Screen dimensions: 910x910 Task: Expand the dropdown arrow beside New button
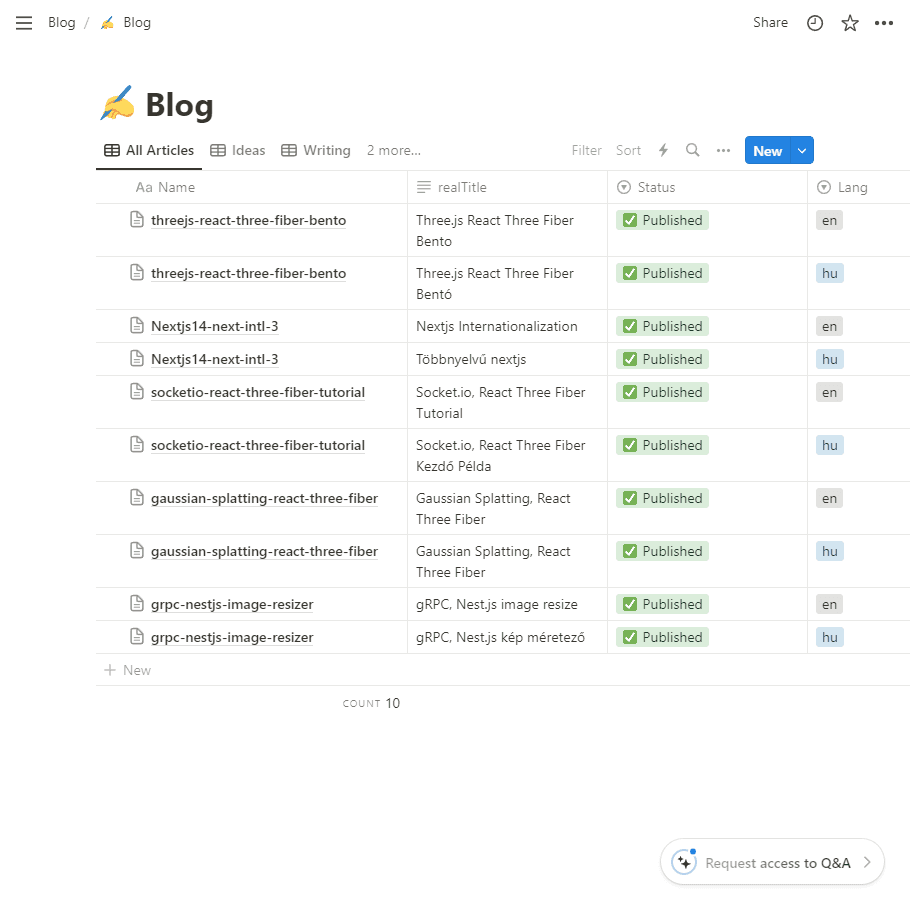tap(802, 150)
